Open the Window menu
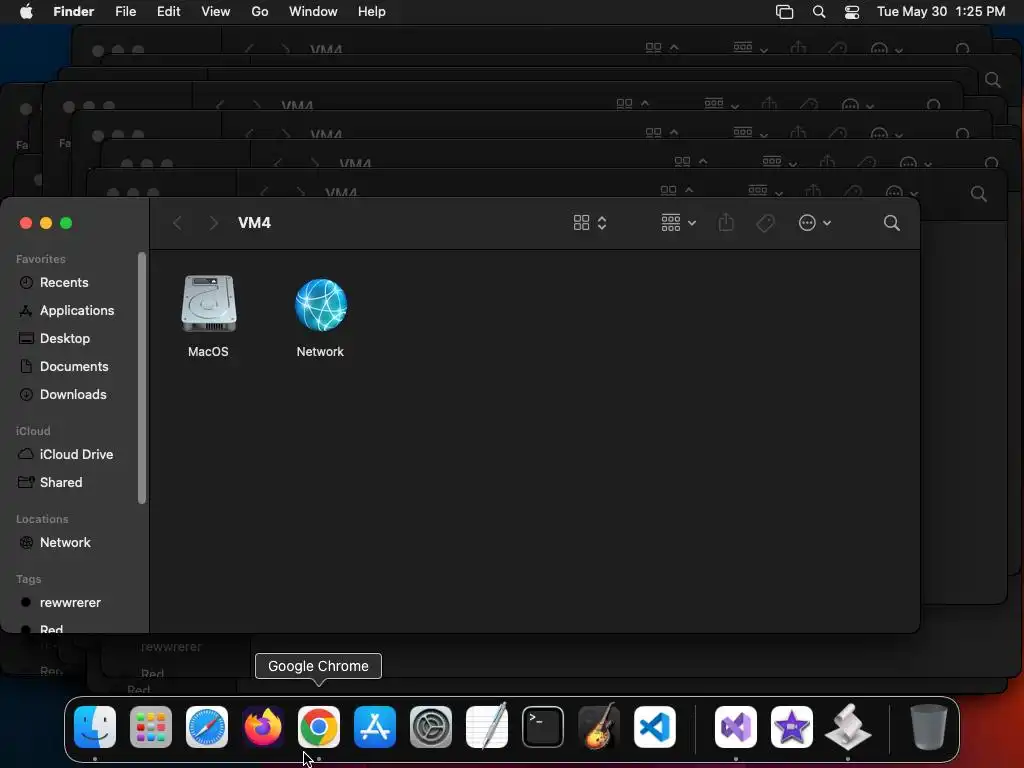The image size is (1024, 768). pyautogui.click(x=313, y=12)
